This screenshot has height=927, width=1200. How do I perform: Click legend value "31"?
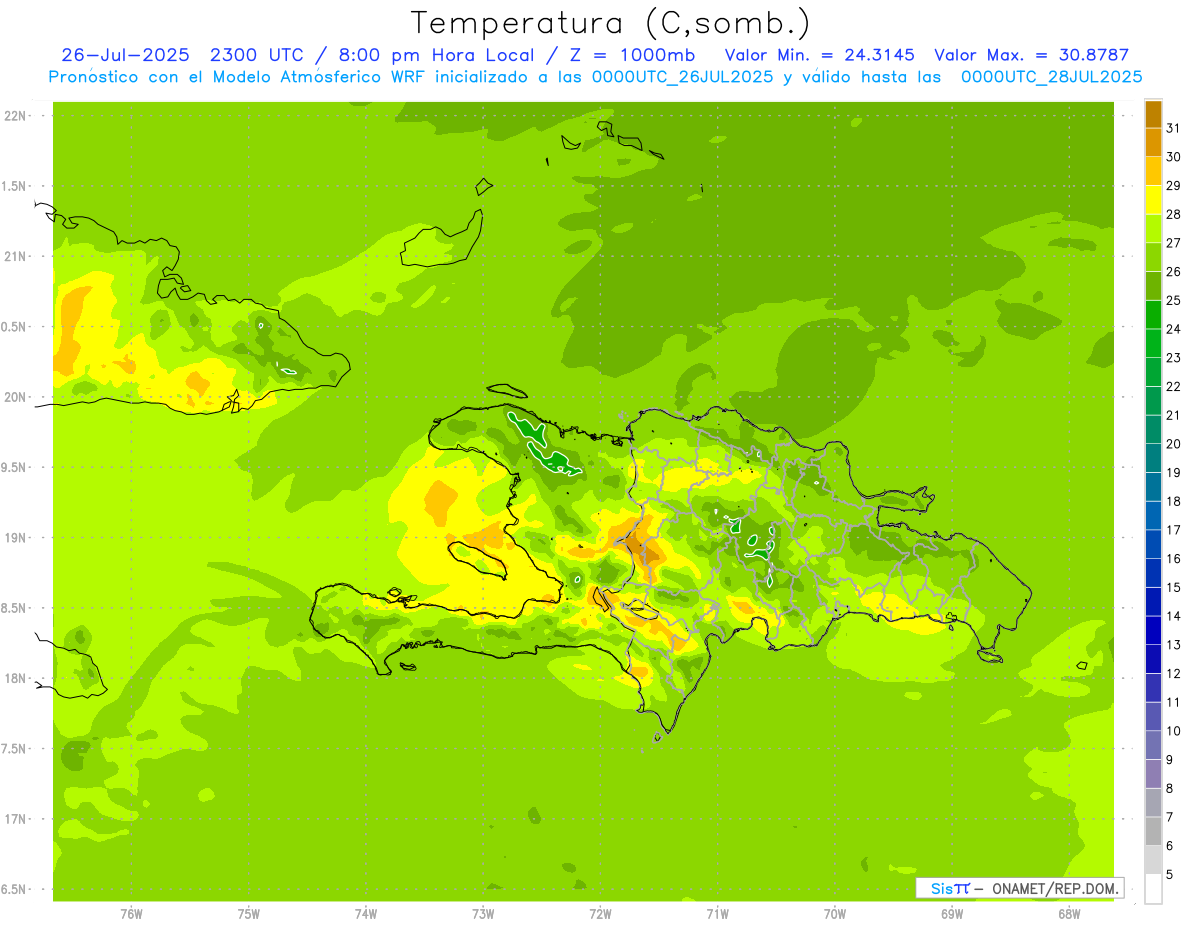pyautogui.click(x=1174, y=128)
